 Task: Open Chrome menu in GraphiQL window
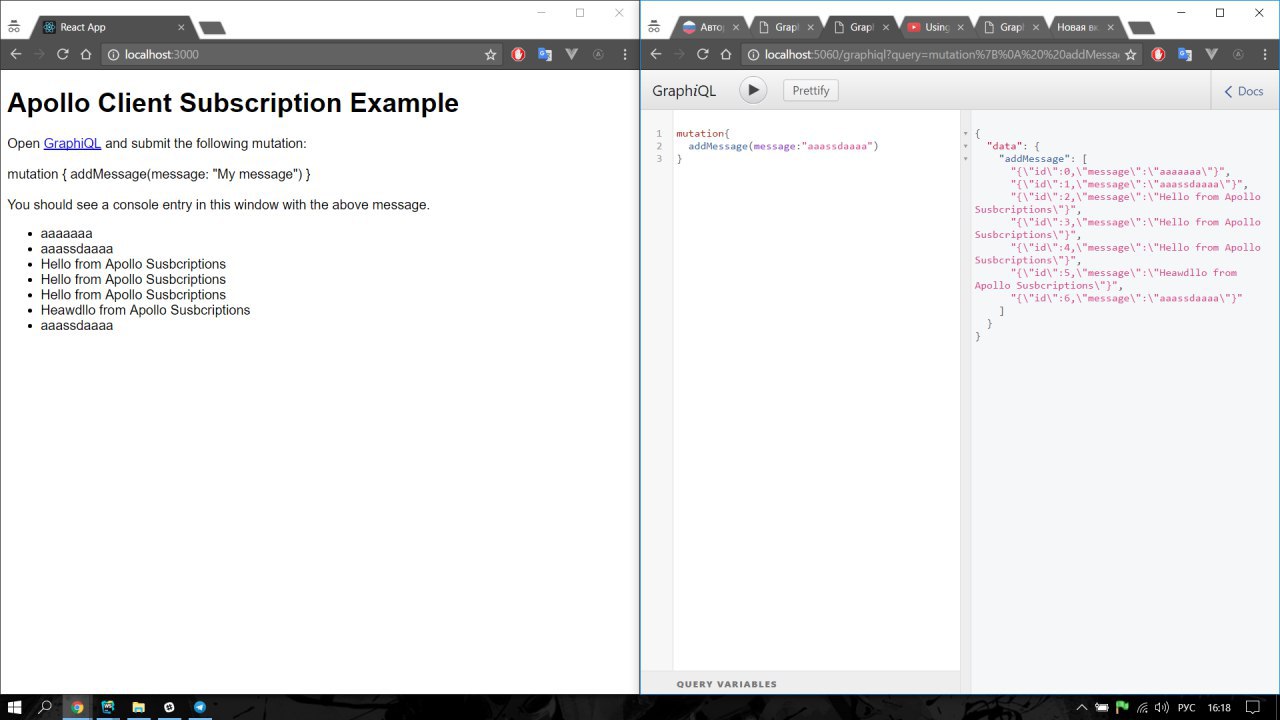(1265, 55)
